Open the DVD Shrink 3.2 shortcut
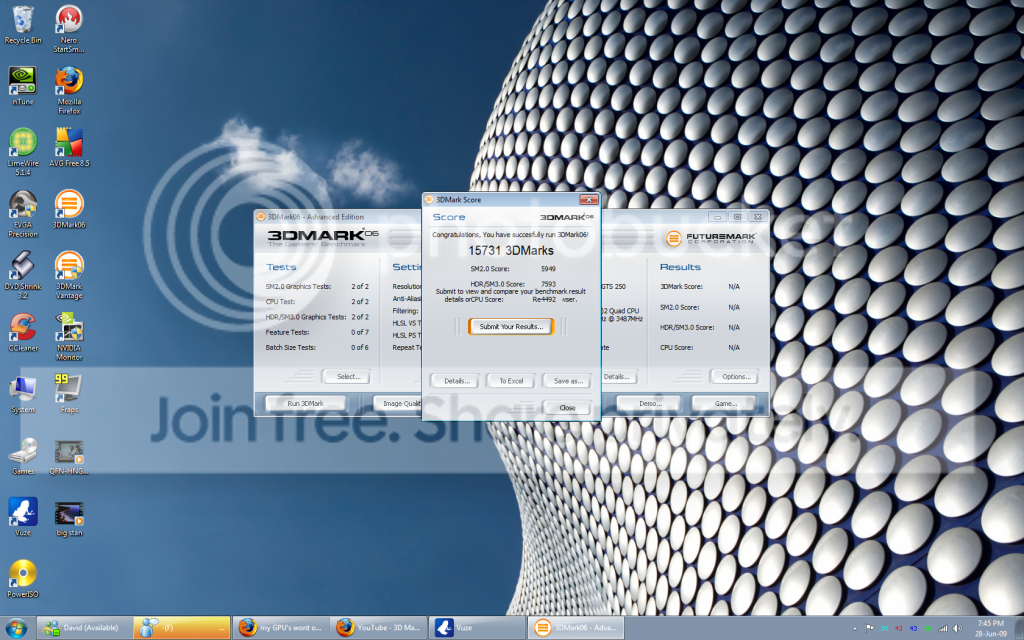This screenshot has width=1024, height=640. (x=22, y=267)
